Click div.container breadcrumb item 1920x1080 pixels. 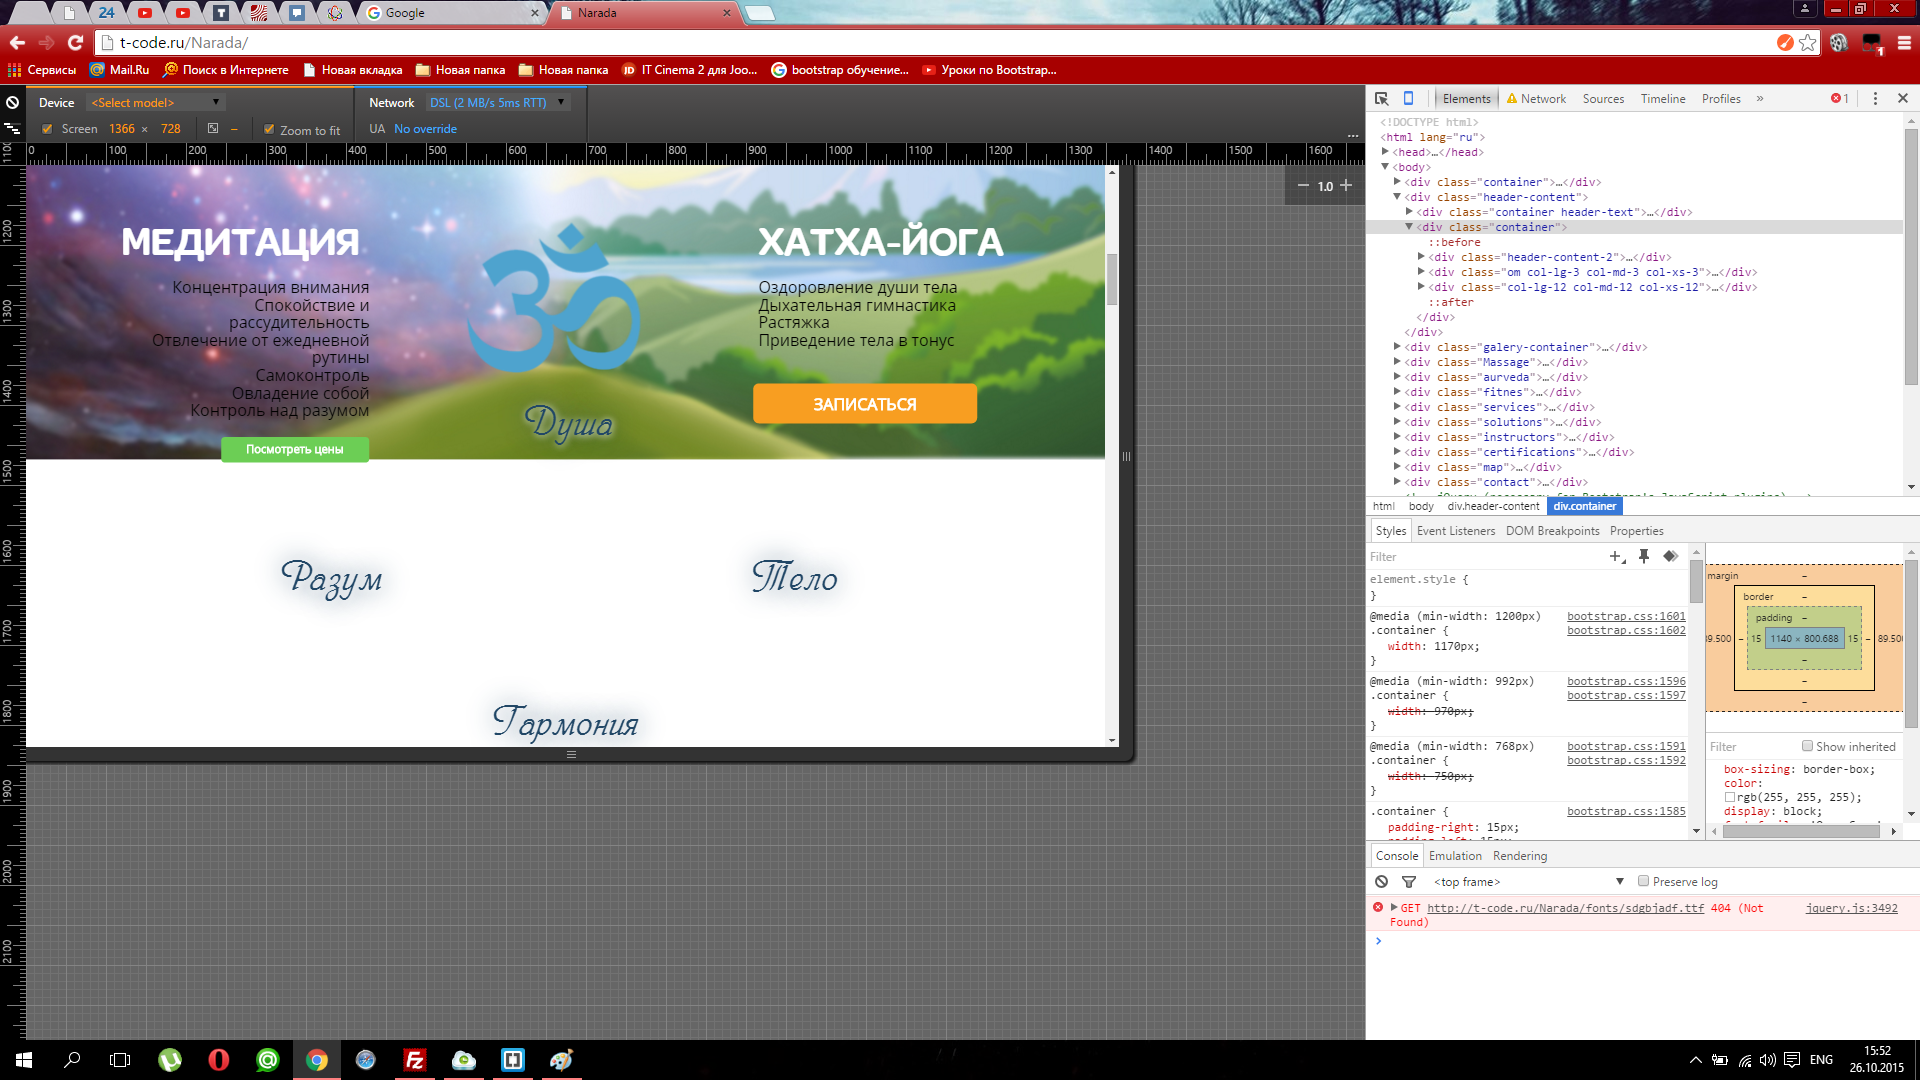(x=1584, y=506)
